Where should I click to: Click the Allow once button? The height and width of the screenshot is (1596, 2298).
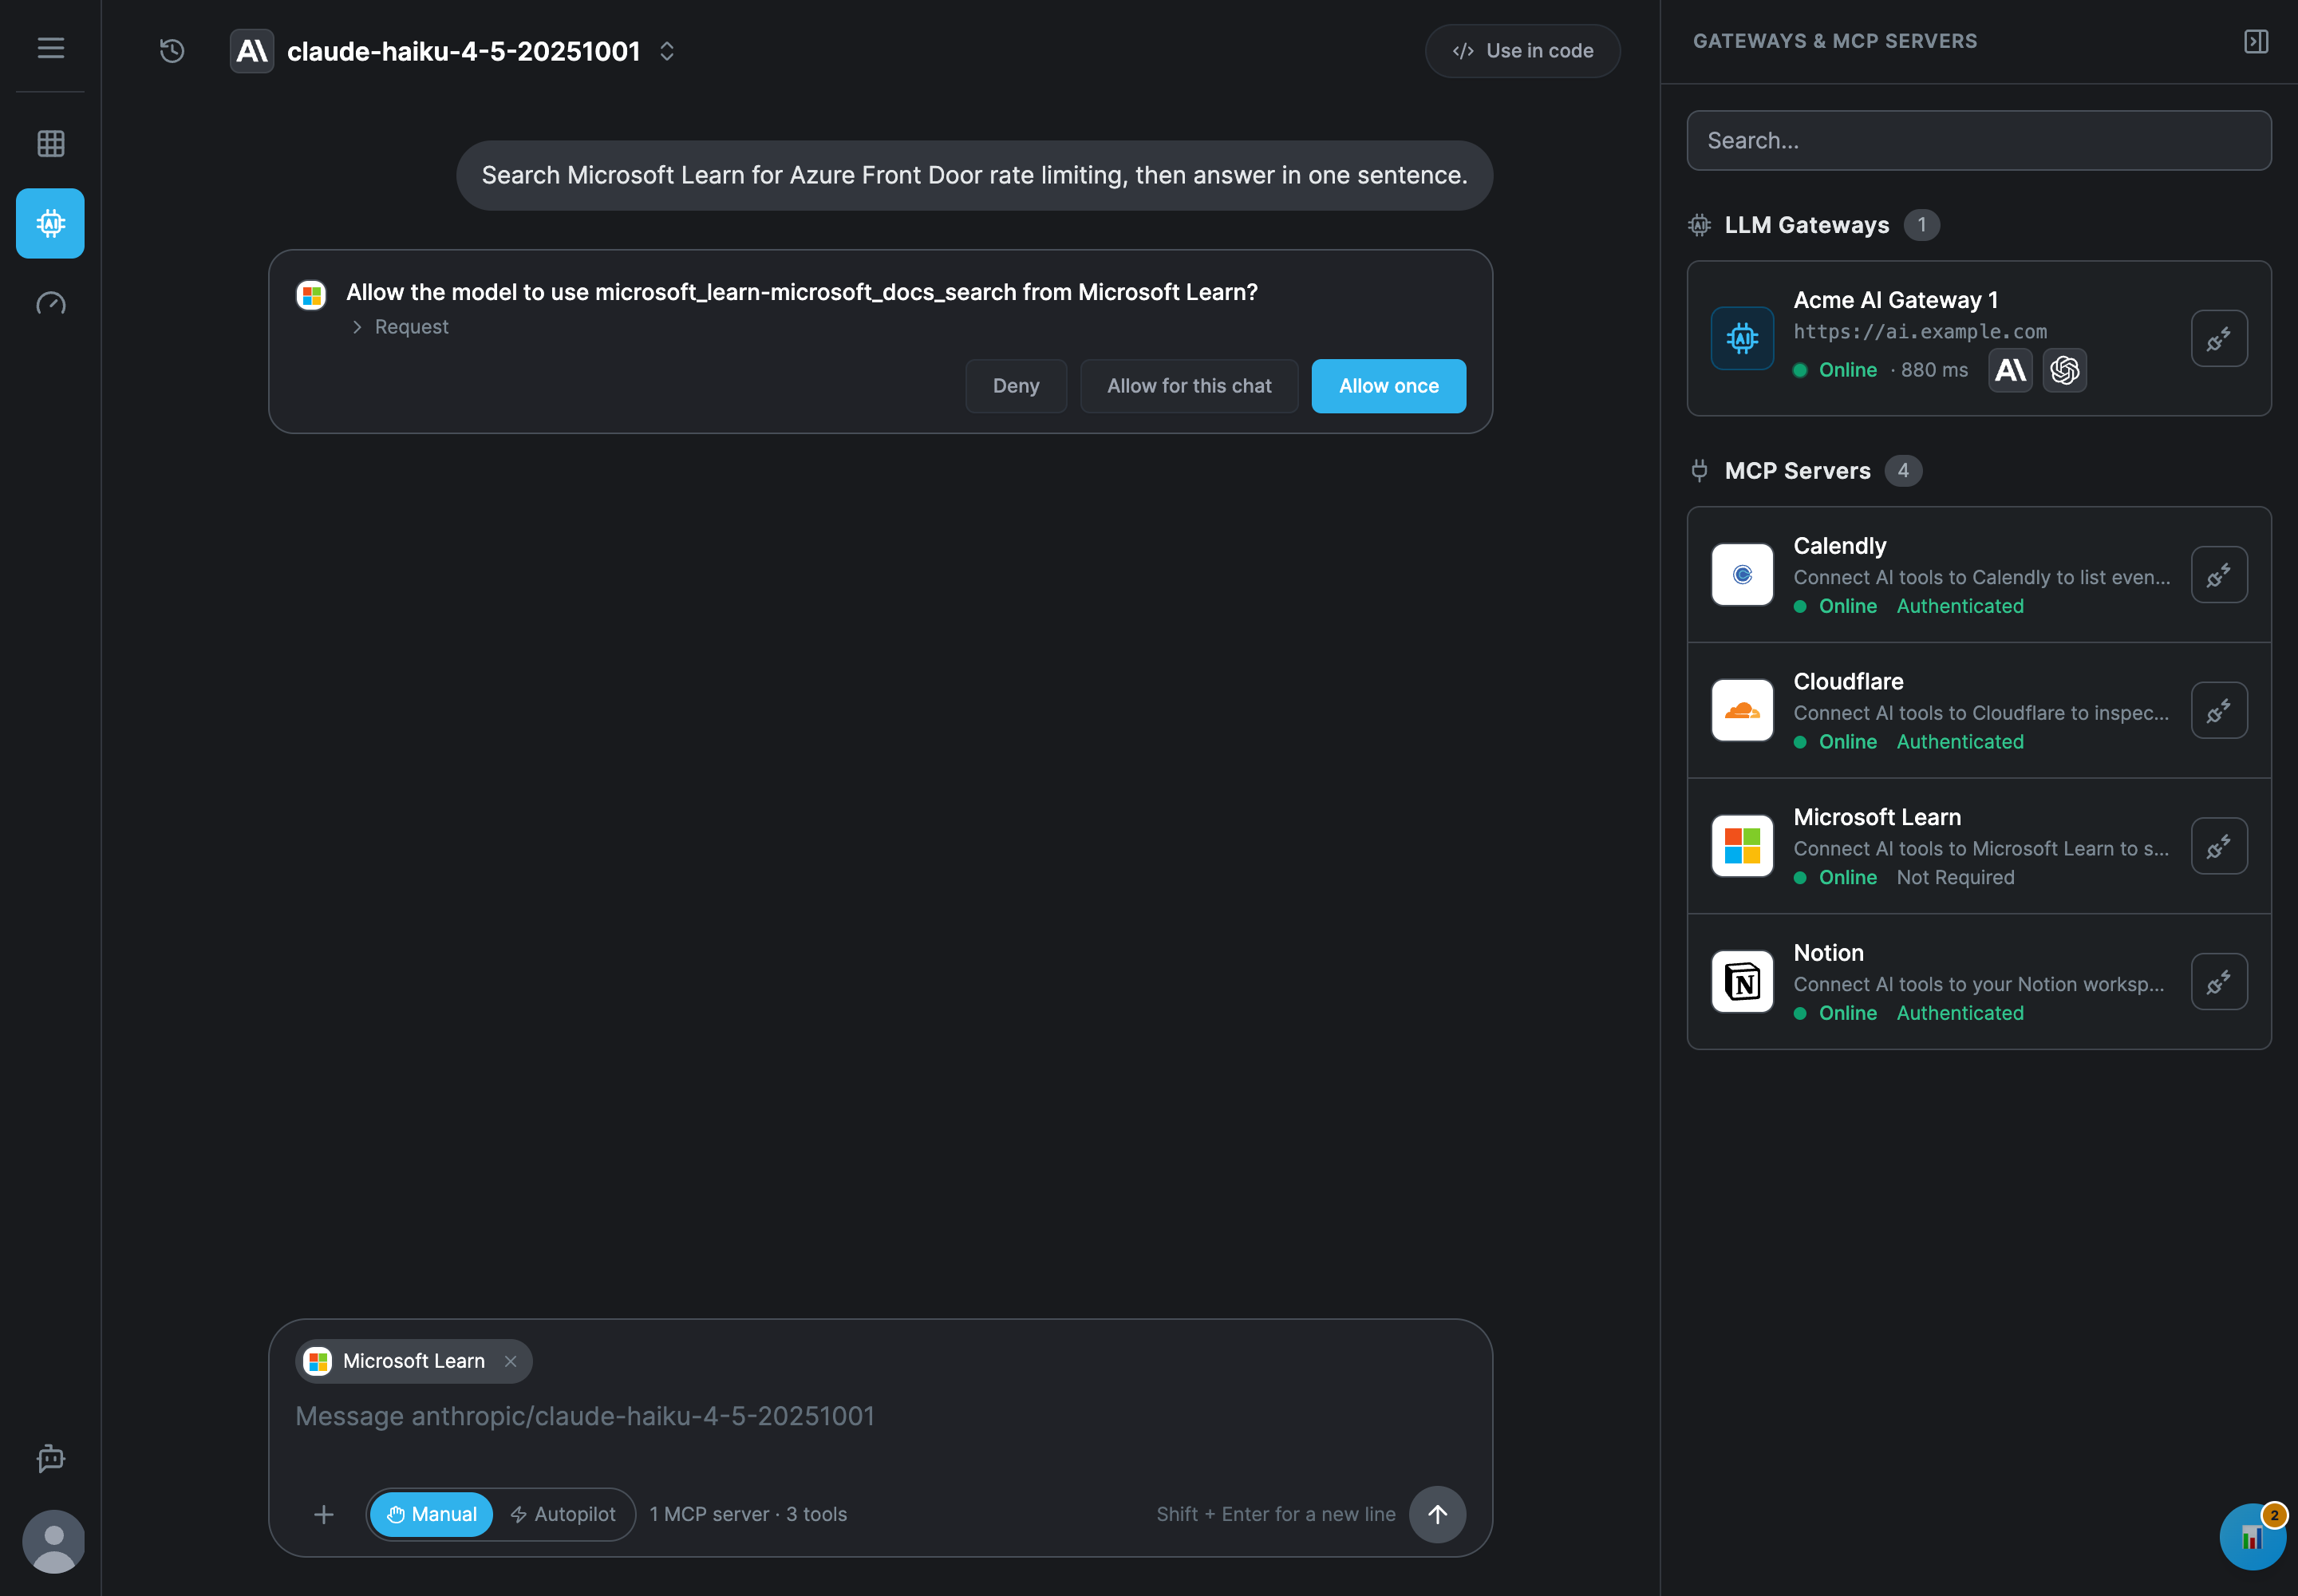pyautogui.click(x=1388, y=386)
